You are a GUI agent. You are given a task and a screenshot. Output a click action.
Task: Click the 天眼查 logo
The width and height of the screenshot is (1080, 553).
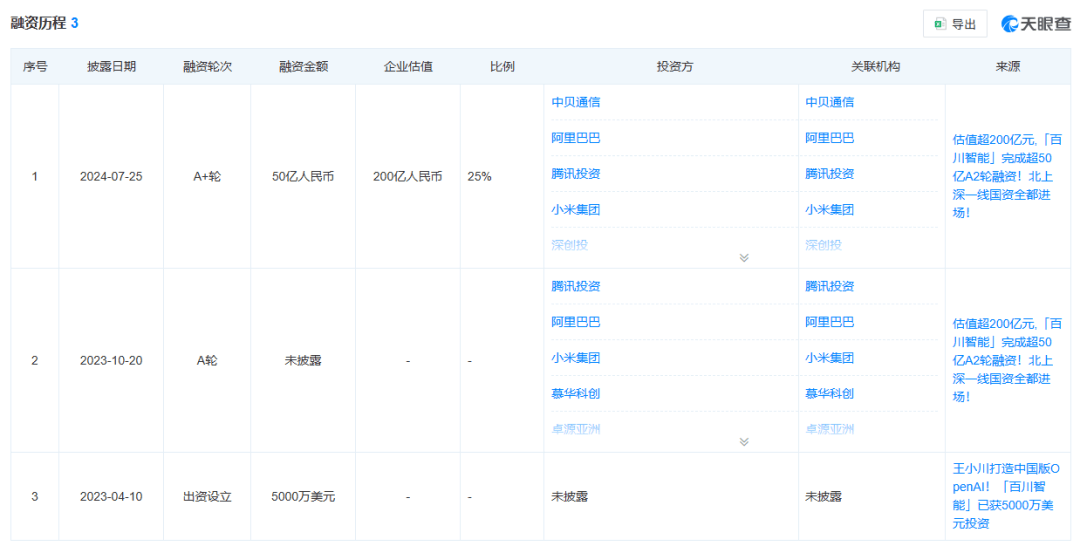click(x=1036, y=24)
